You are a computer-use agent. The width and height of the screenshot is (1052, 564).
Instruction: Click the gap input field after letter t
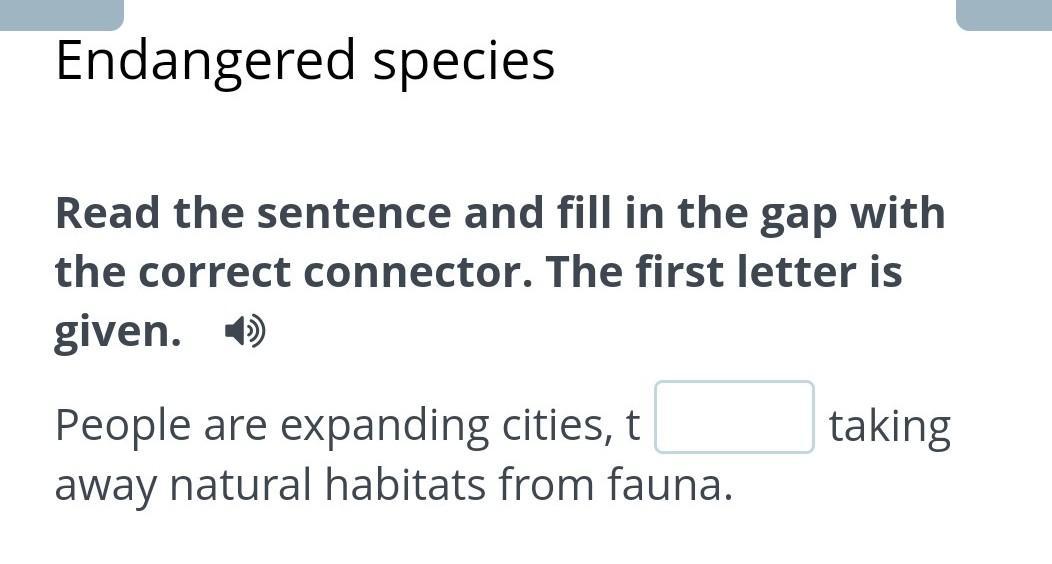pyautogui.click(x=734, y=417)
